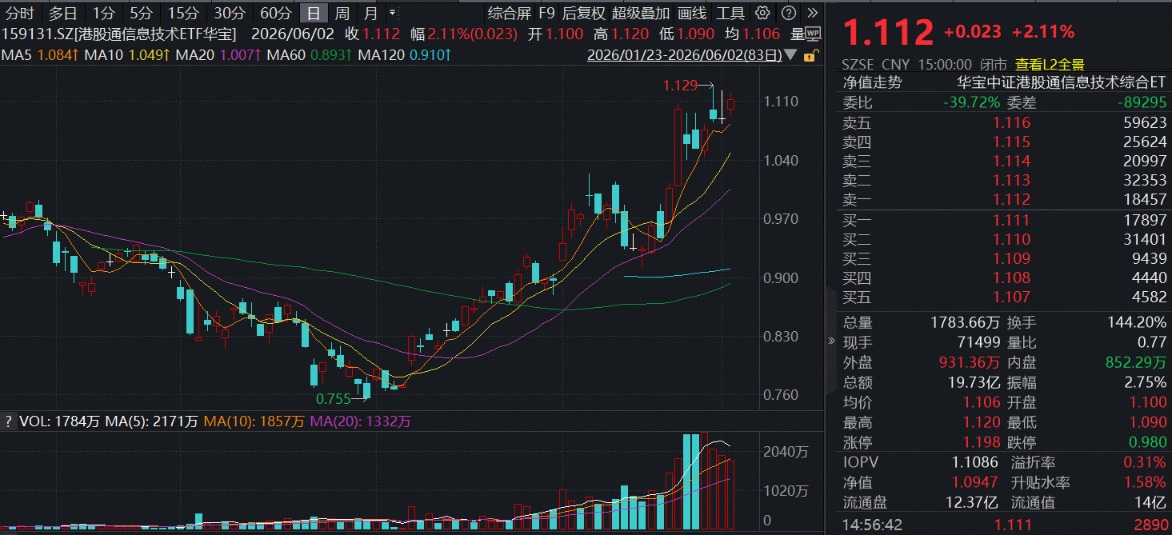Viewport: 1172px width, 535px height.
Task: Click the VOL: 1784万 volume label
Action: tap(59, 421)
